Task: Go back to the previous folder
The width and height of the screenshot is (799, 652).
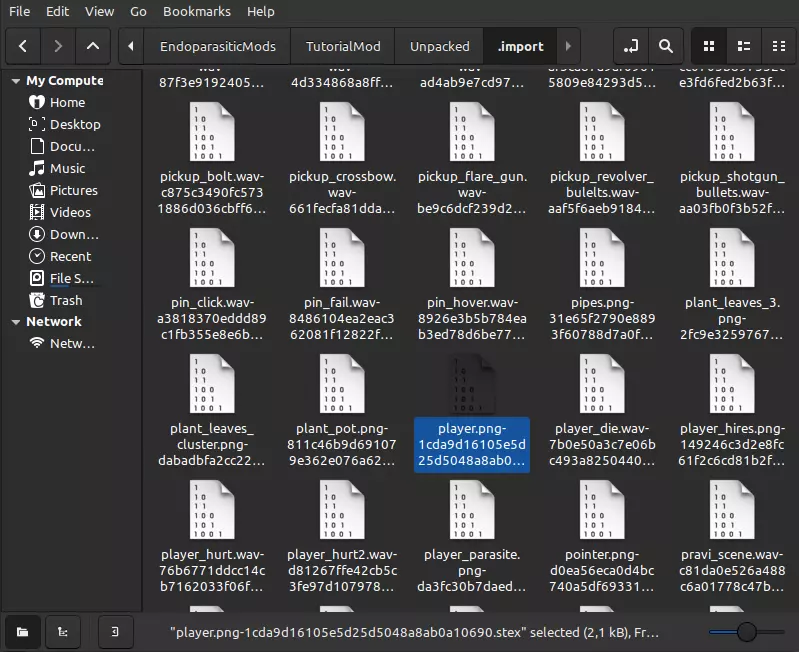Action: [23, 46]
